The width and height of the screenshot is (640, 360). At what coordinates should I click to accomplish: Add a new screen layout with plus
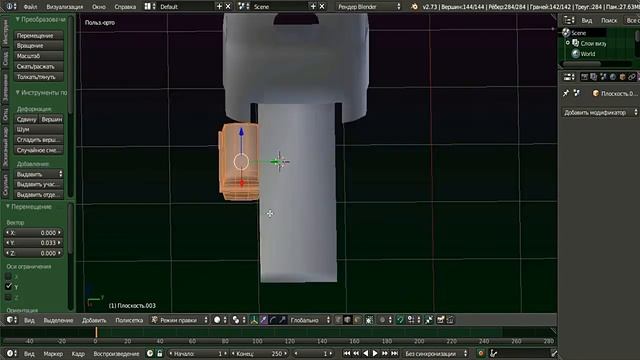(219, 6)
